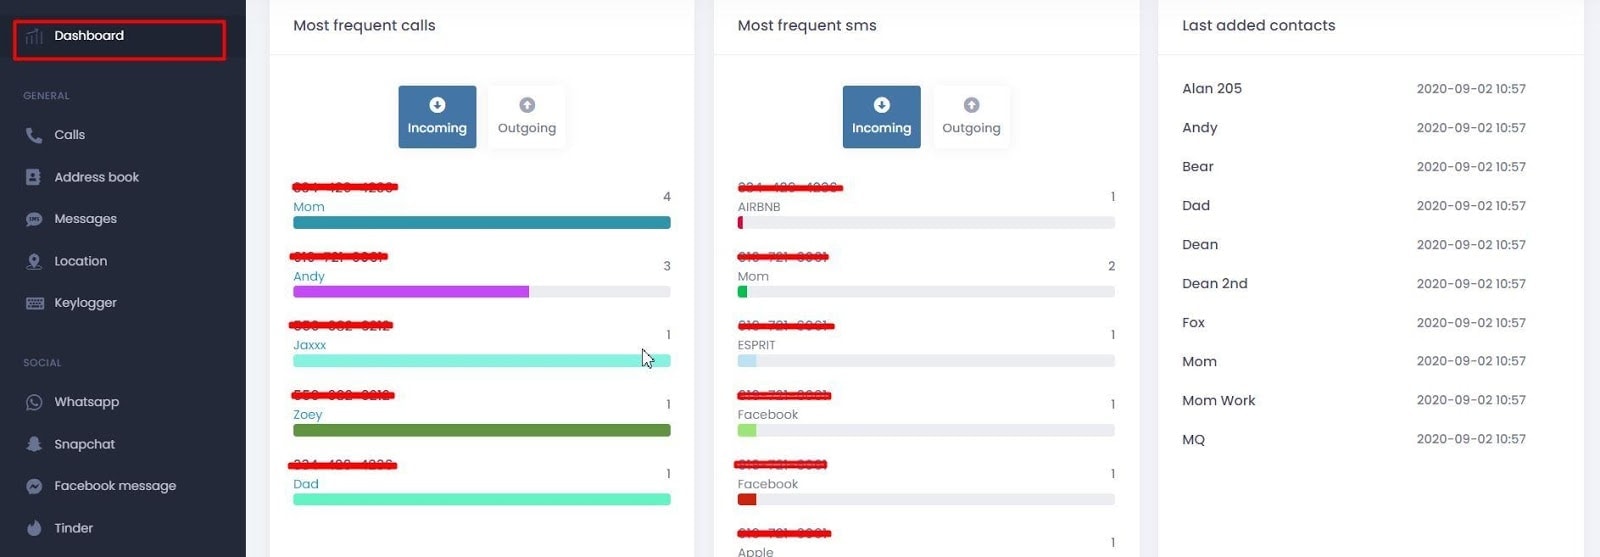Click the Address book icon
Viewport: 1600px width, 557px height.
coord(34,177)
